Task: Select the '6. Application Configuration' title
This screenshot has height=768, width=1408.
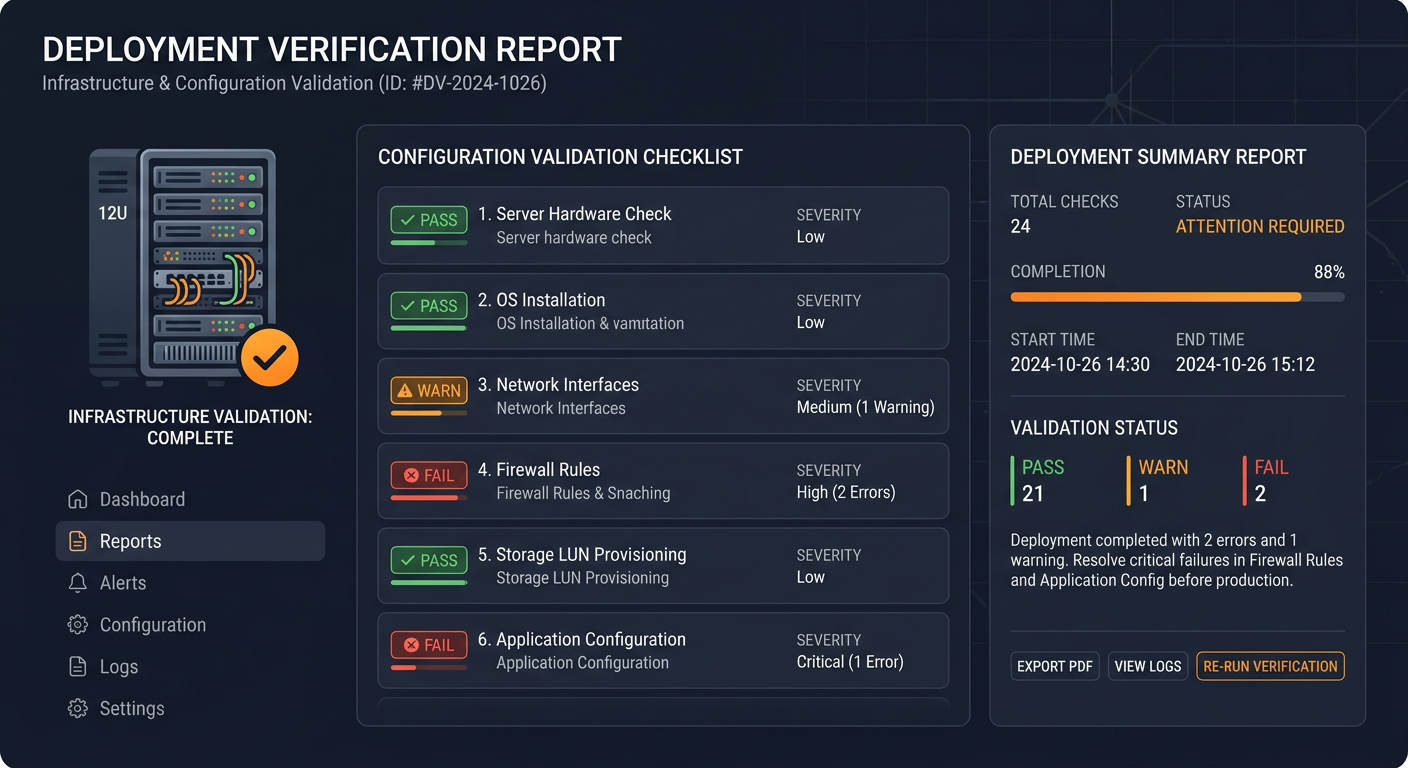Action: pyautogui.click(x=581, y=640)
